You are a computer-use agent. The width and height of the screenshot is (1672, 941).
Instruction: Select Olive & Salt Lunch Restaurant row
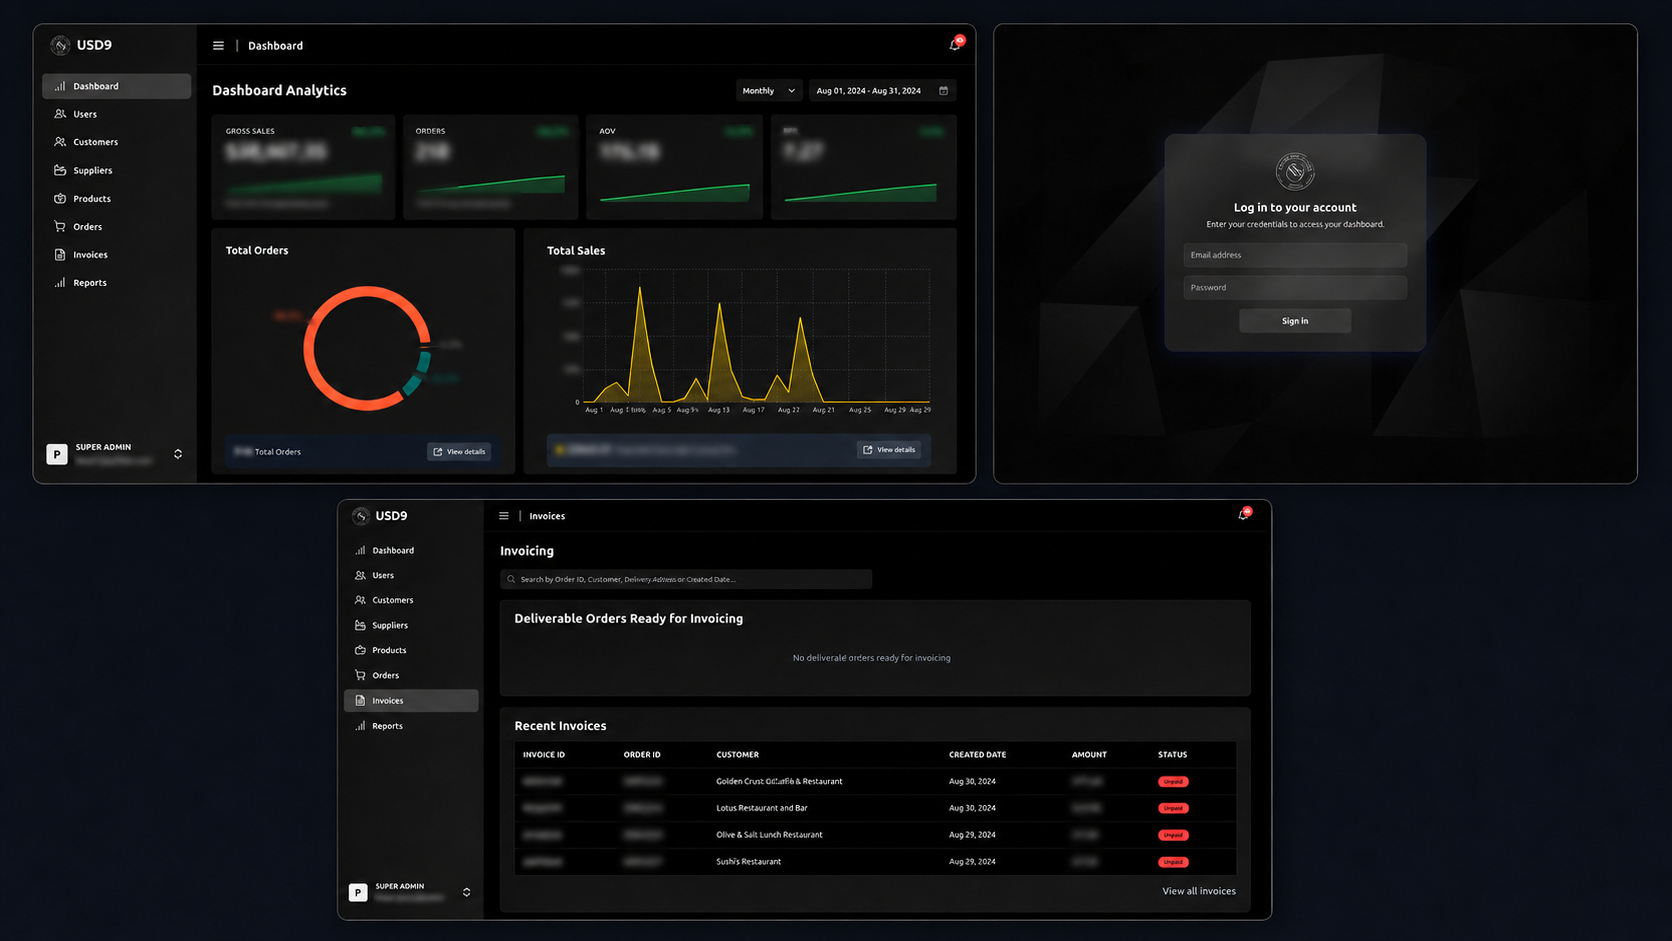(x=875, y=835)
